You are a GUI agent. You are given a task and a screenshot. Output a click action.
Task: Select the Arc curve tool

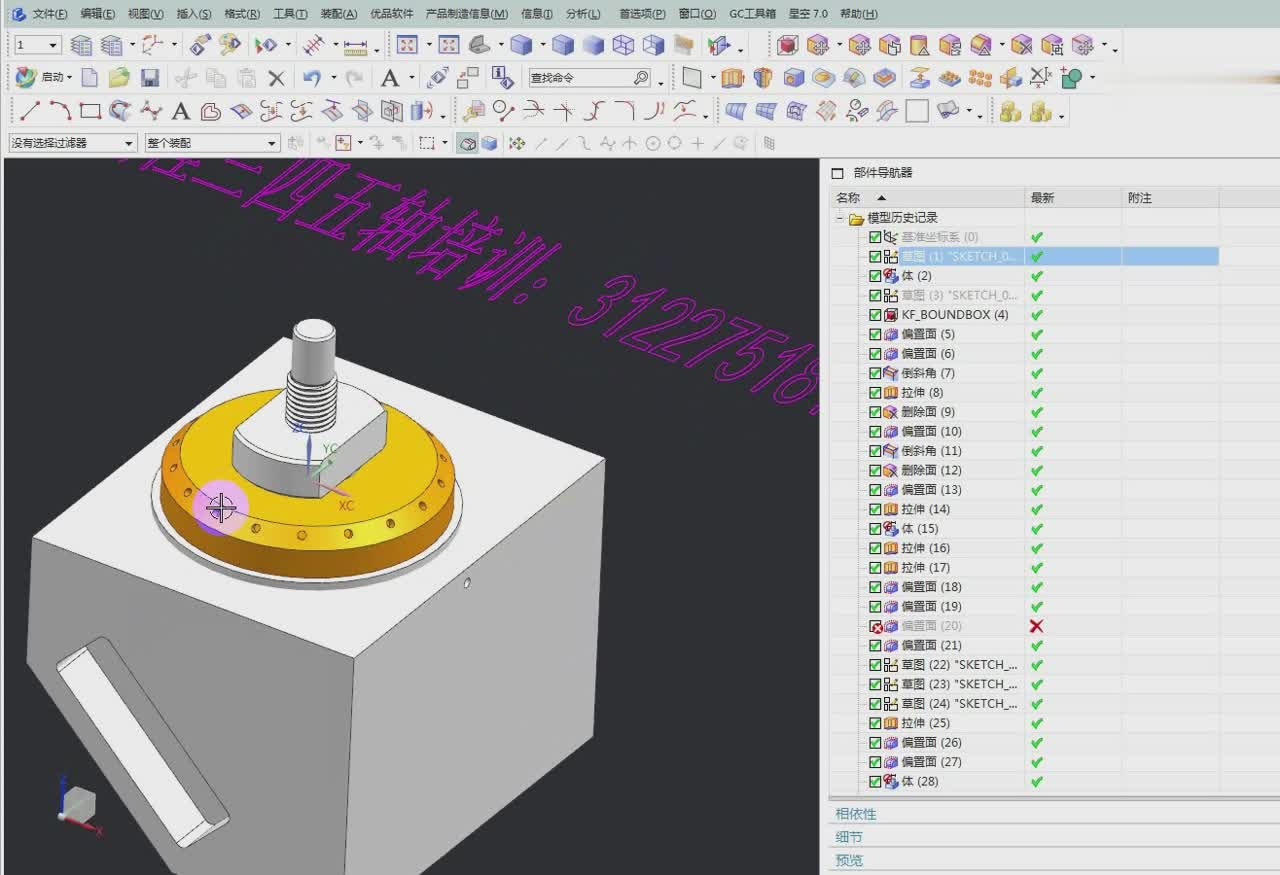click(60, 111)
